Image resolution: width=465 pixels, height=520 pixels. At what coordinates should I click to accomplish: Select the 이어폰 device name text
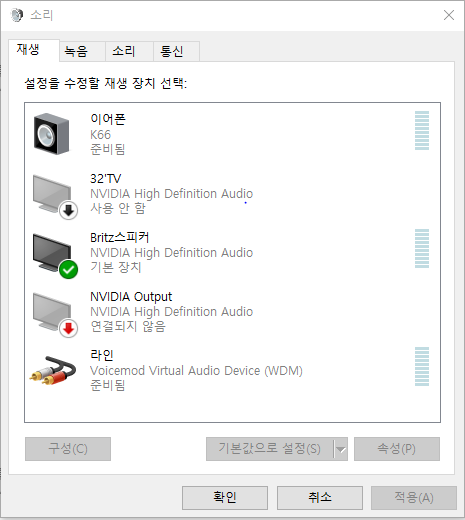tap(108, 119)
